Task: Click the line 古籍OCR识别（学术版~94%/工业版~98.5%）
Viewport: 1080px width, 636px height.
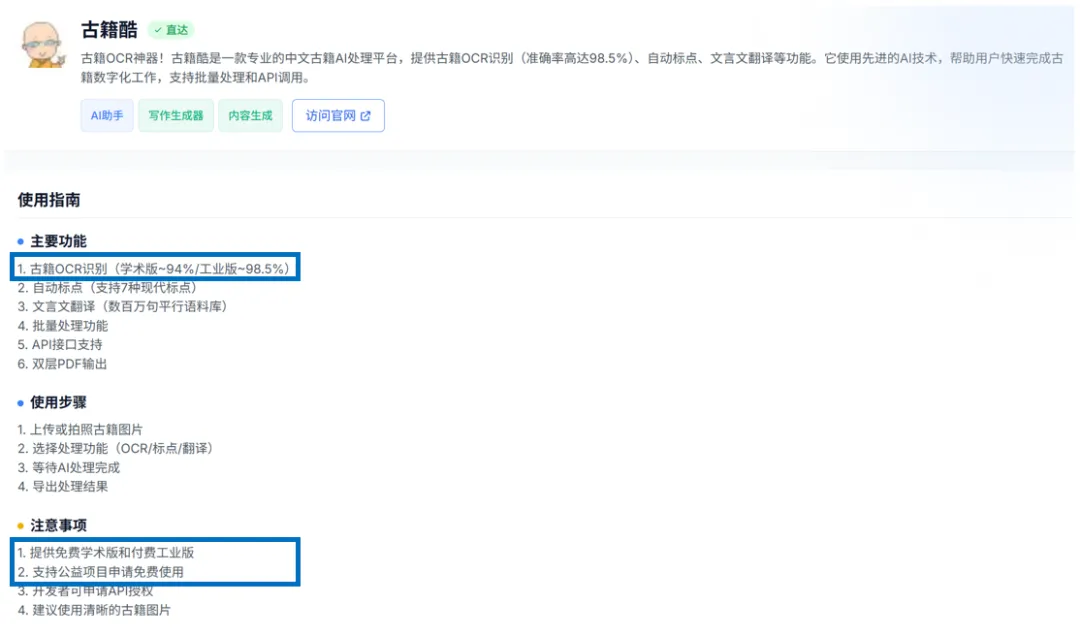Action: point(154,269)
